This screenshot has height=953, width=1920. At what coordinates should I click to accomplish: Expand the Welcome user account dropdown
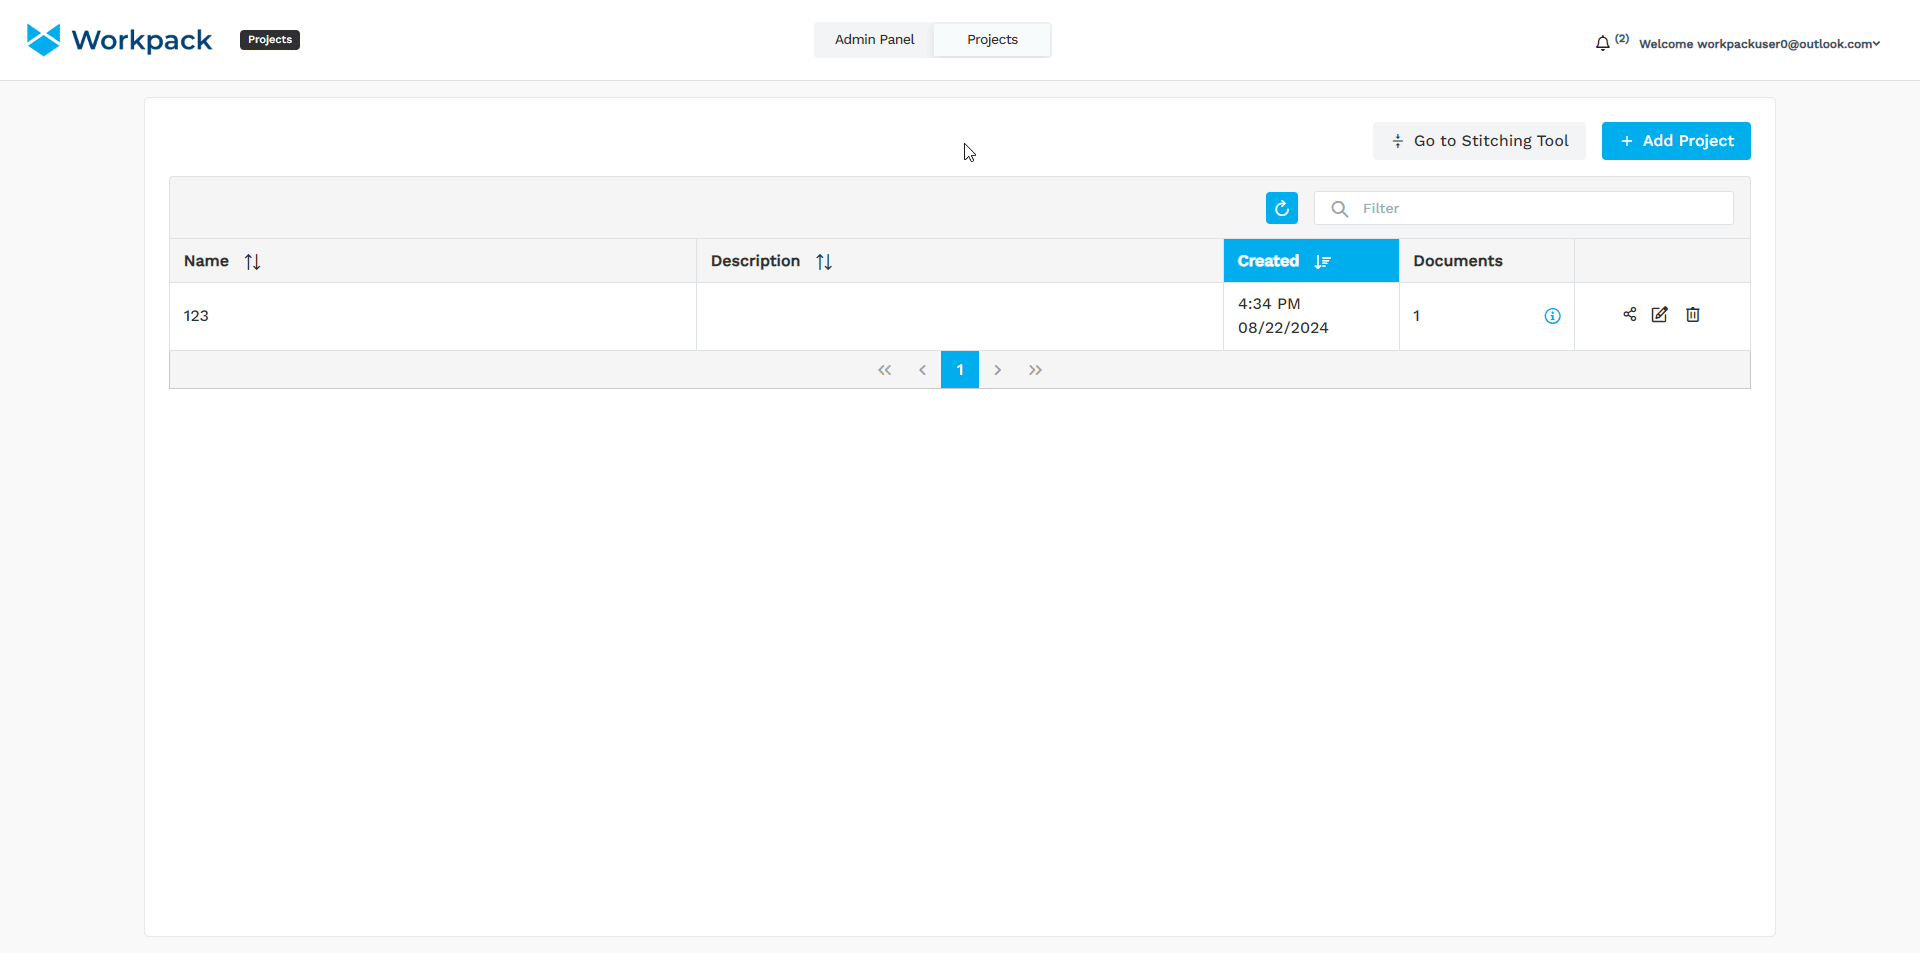1759,44
